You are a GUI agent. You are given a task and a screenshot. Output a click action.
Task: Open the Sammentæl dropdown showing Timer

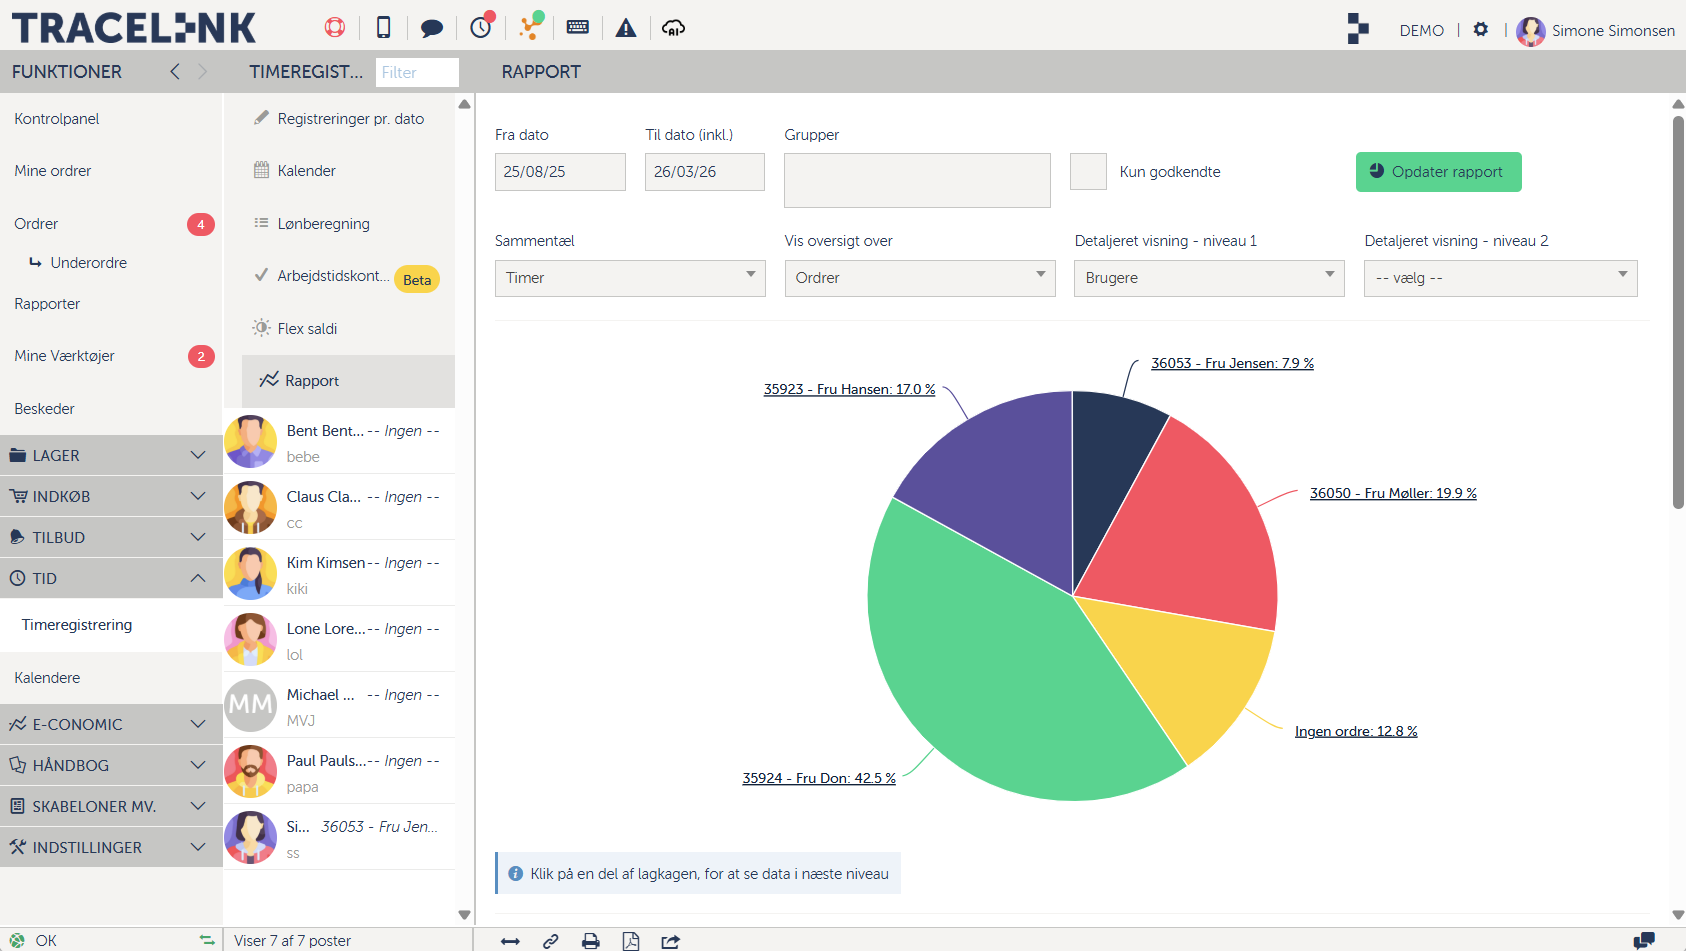(629, 278)
